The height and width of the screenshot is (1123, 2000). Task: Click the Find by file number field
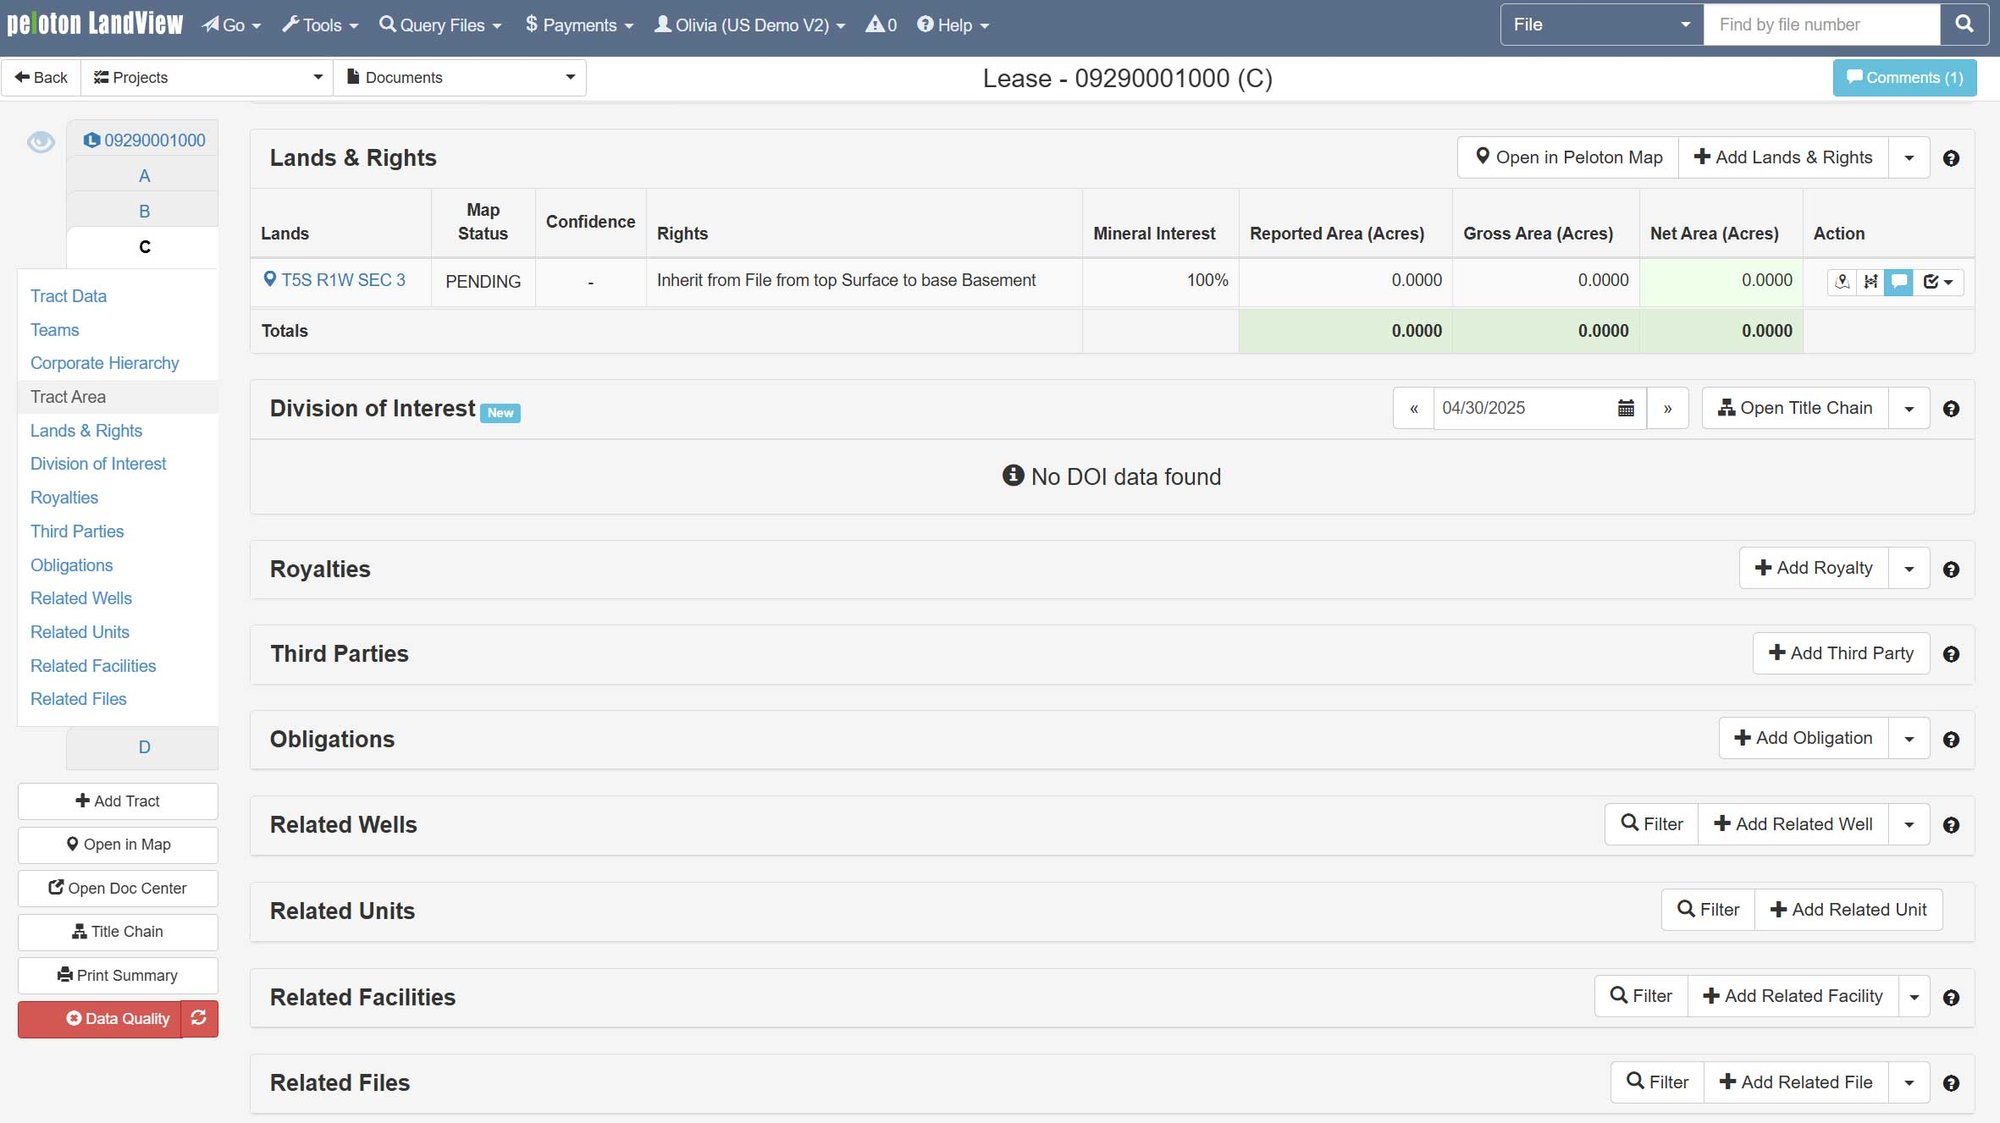[1822, 24]
